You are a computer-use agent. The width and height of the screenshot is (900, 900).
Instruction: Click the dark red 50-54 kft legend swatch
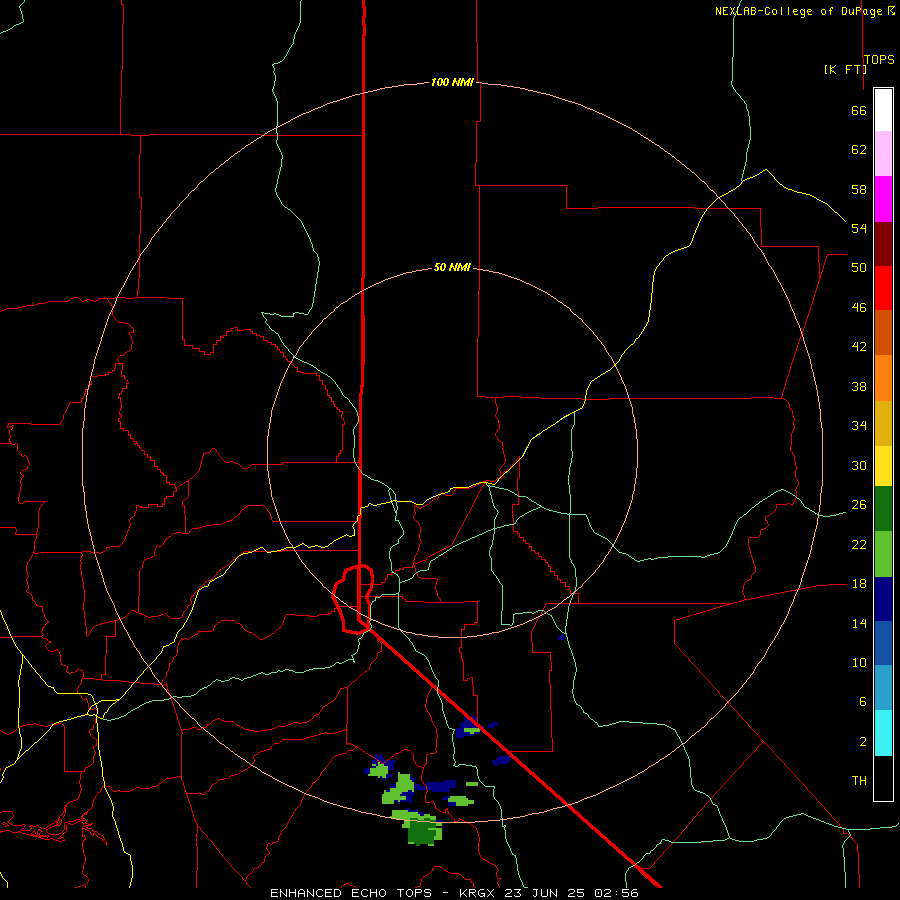click(883, 244)
